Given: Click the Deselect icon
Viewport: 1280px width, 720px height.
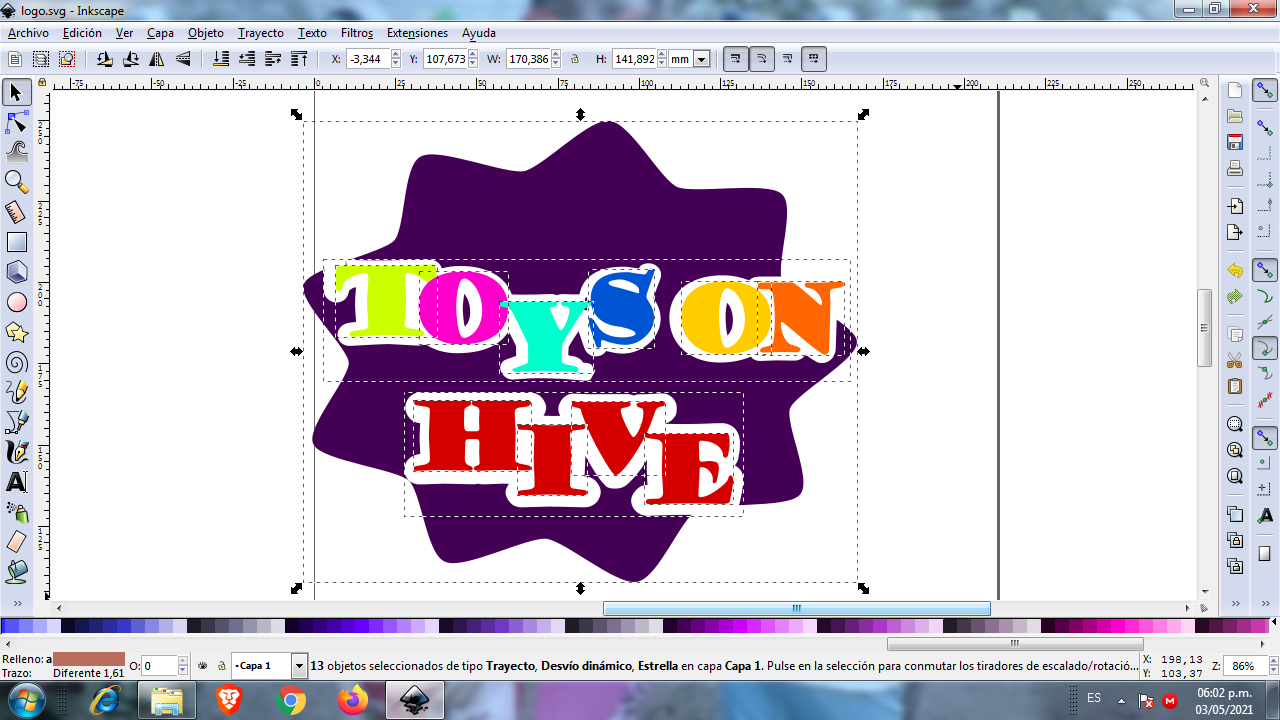Looking at the screenshot, I should tap(67, 59).
